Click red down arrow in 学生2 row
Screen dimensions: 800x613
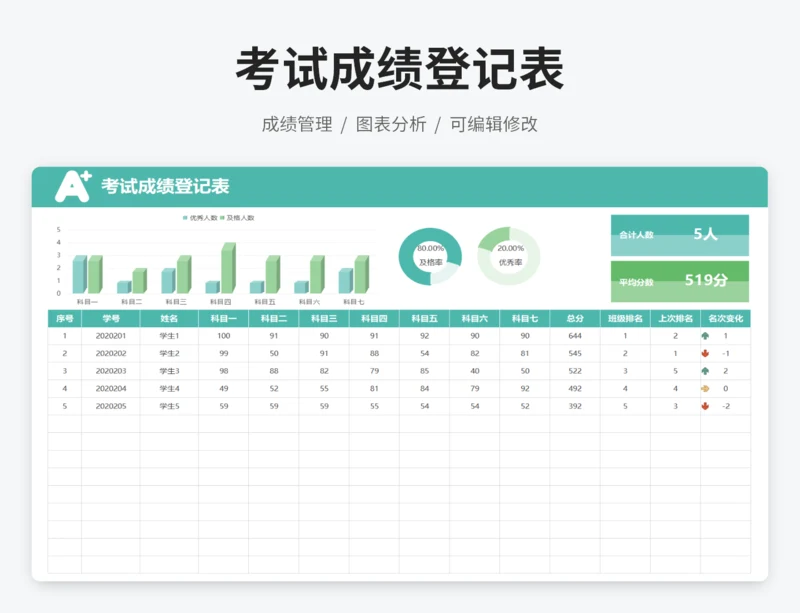point(705,353)
